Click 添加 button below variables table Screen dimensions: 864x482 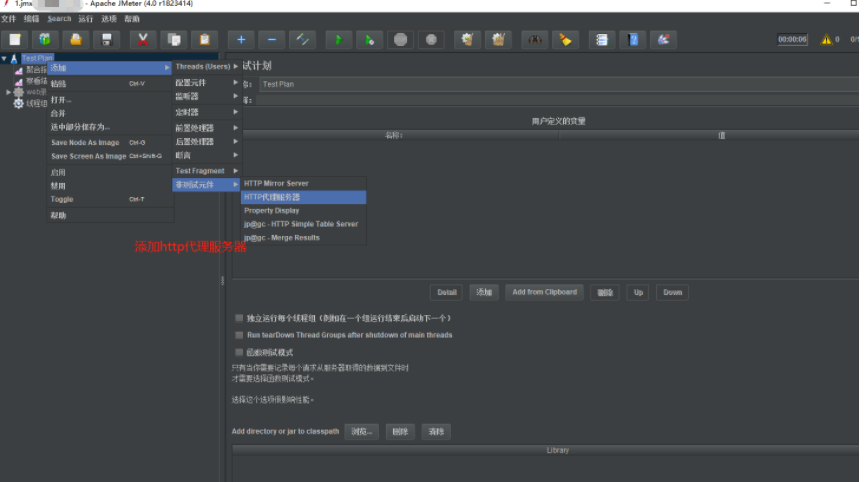484,293
